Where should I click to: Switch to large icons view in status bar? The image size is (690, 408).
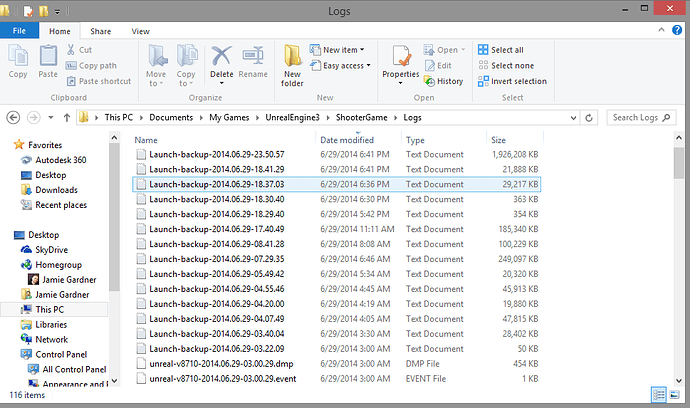coord(675,396)
